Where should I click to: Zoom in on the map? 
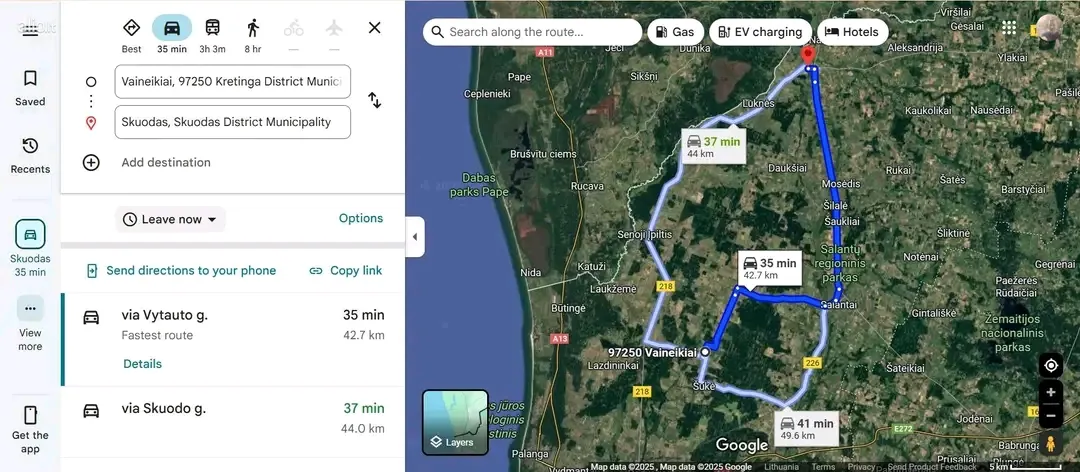(x=1051, y=392)
